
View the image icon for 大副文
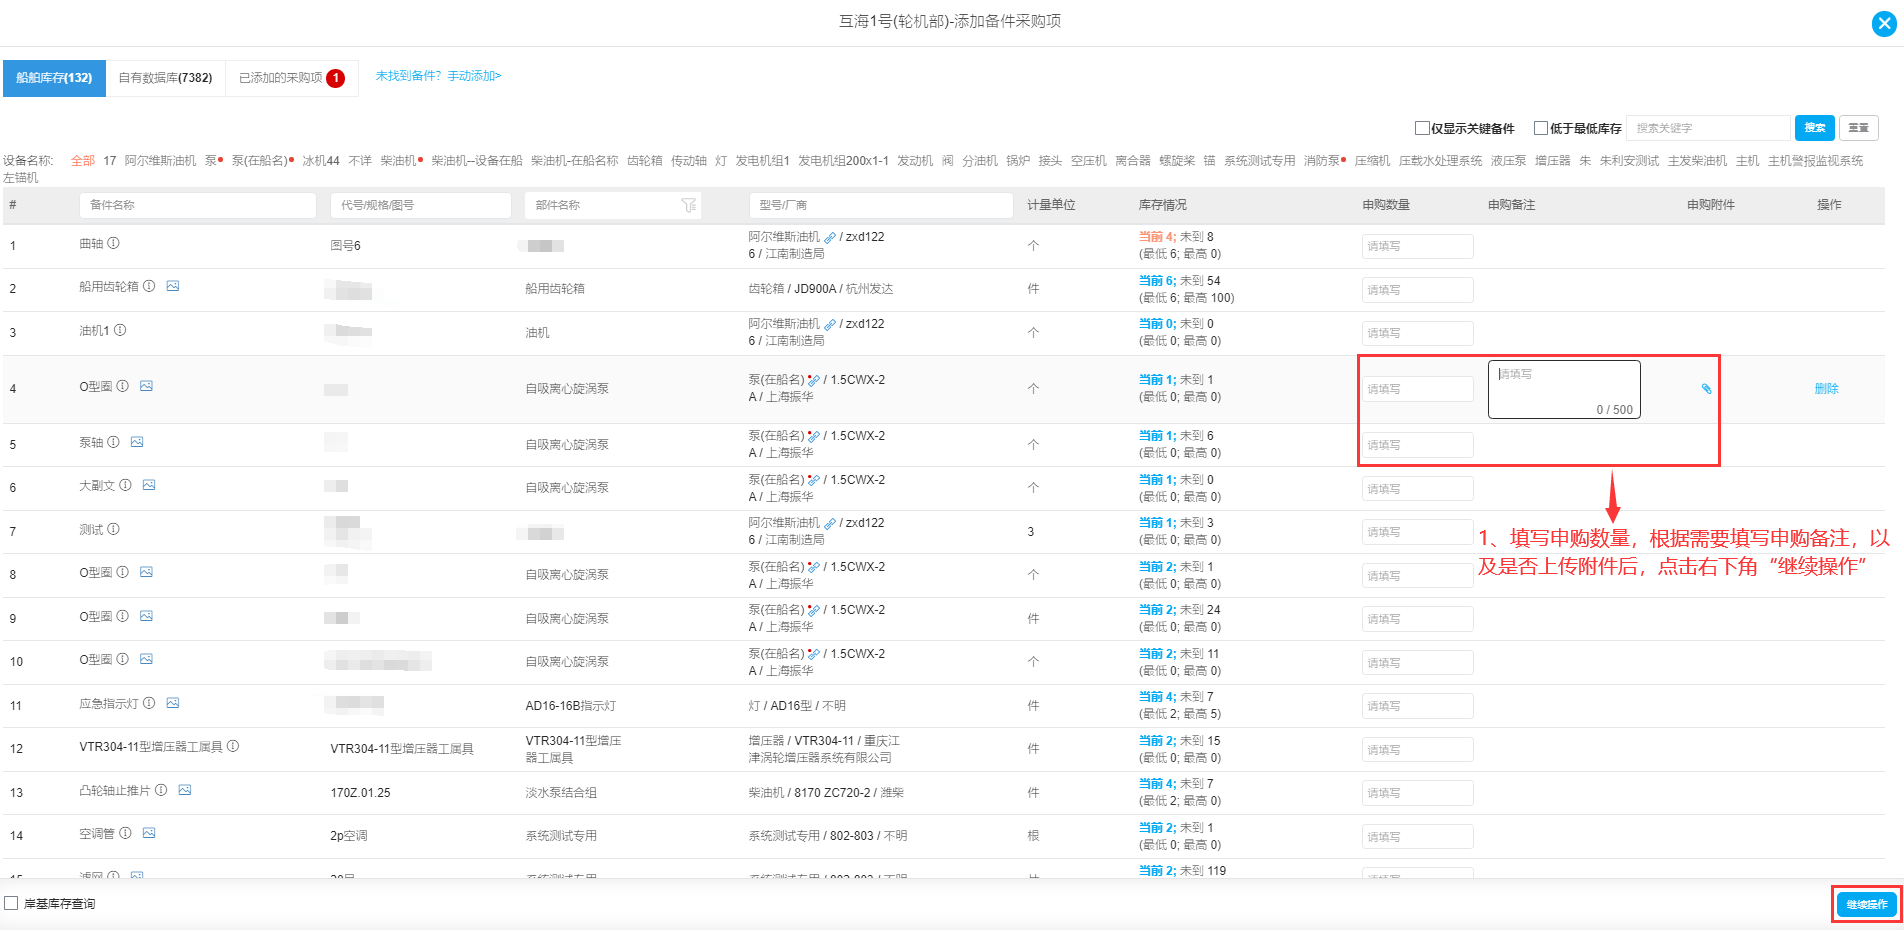[x=149, y=485]
